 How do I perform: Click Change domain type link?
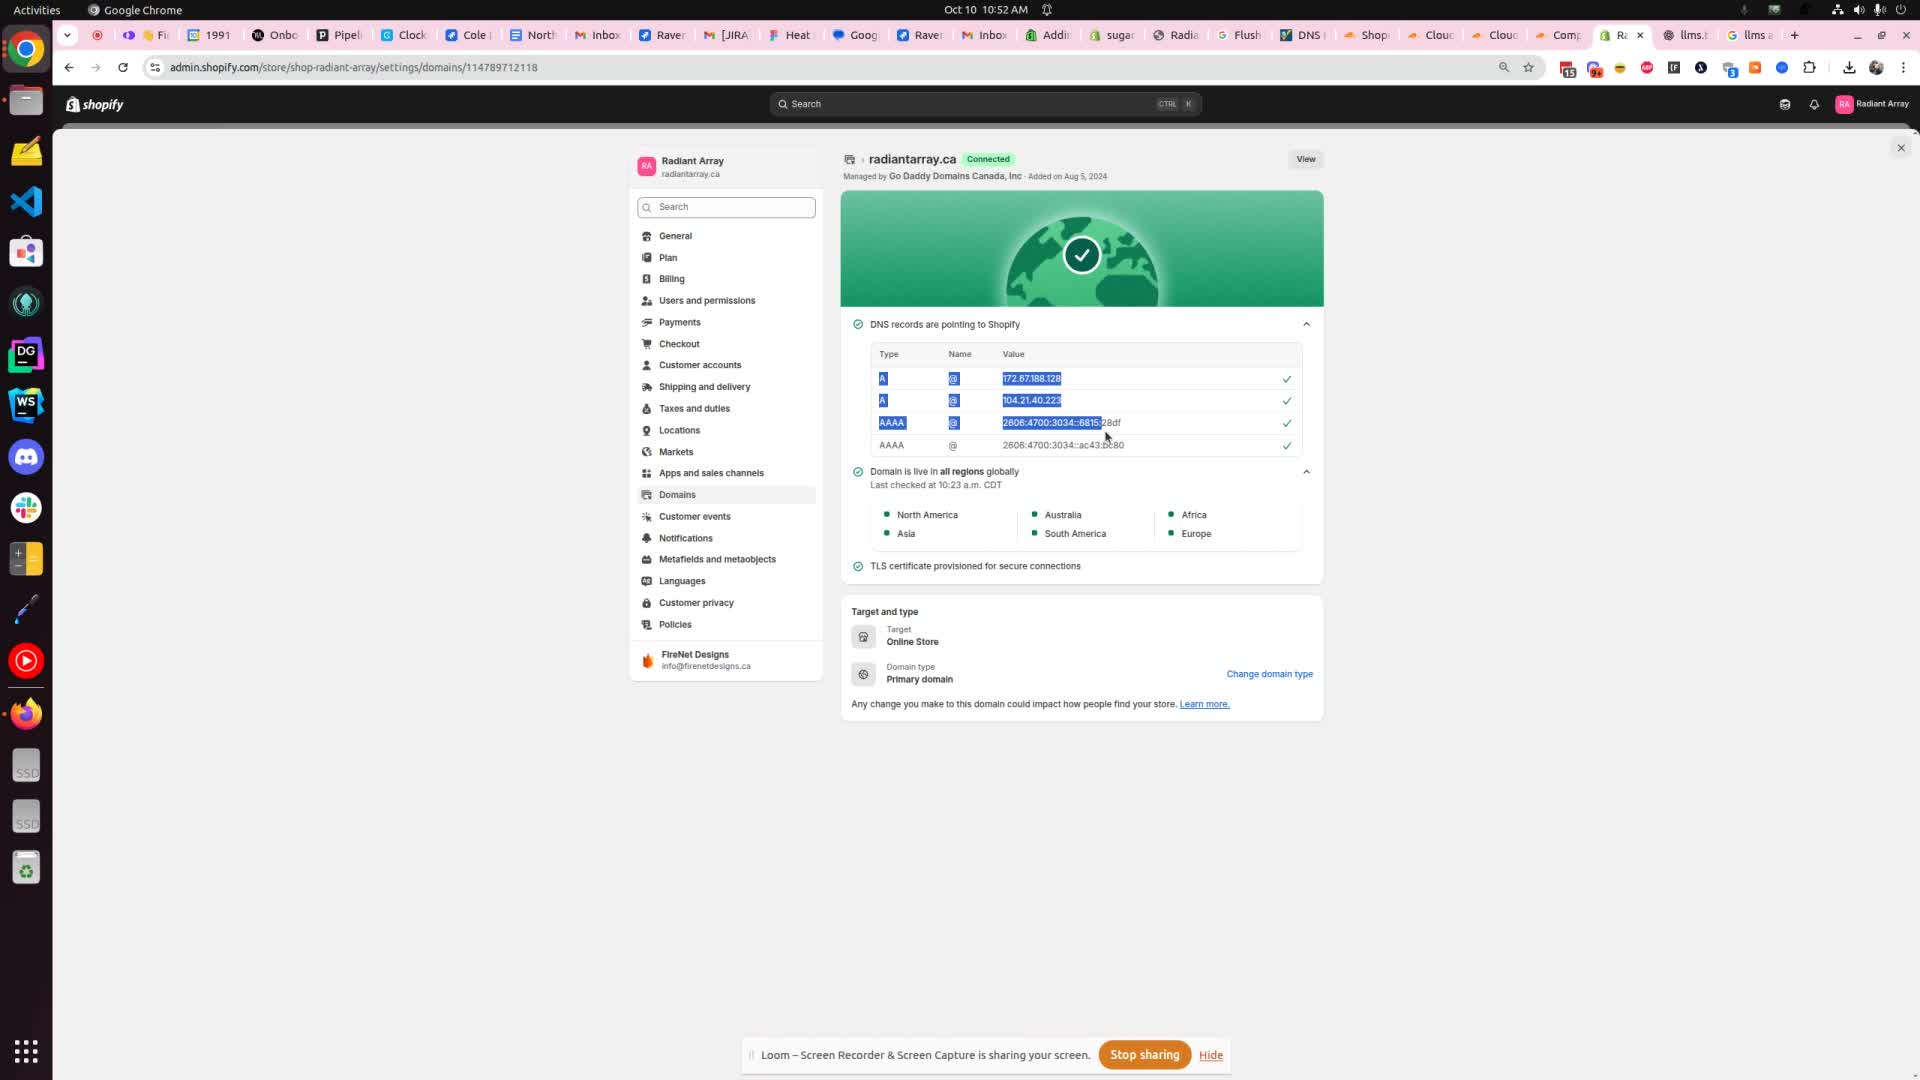click(x=1269, y=674)
